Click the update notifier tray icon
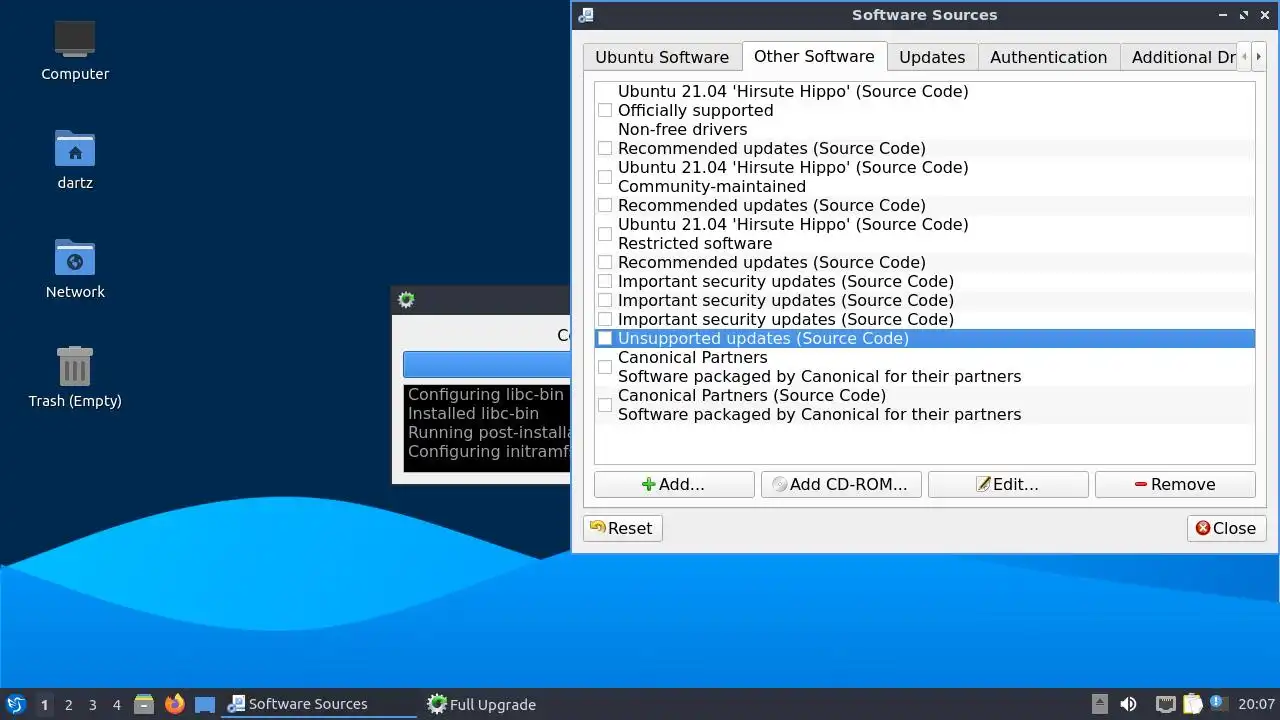The width and height of the screenshot is (1280, 720). [x=1219, y=703]
